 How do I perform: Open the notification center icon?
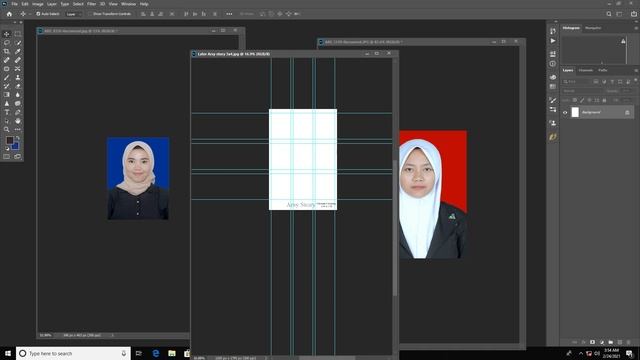629,353
